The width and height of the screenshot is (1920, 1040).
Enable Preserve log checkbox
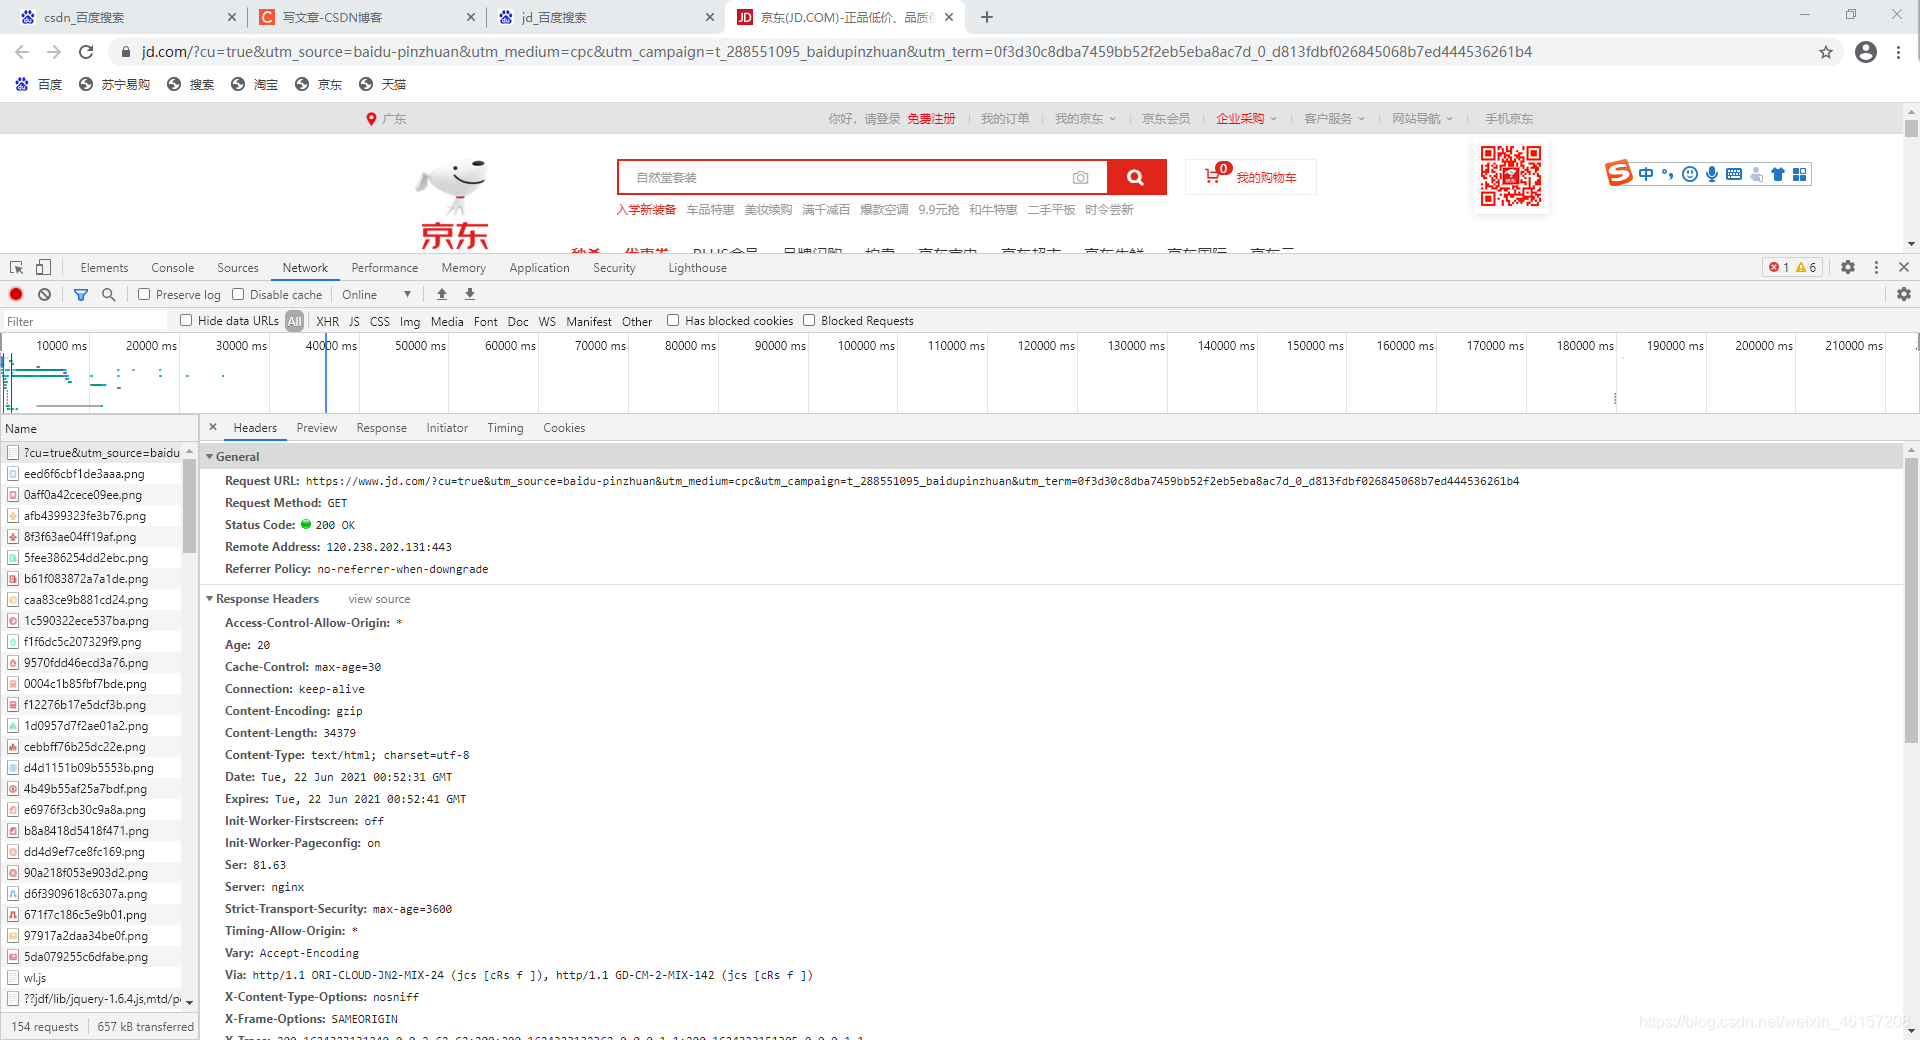pos(144,294)
